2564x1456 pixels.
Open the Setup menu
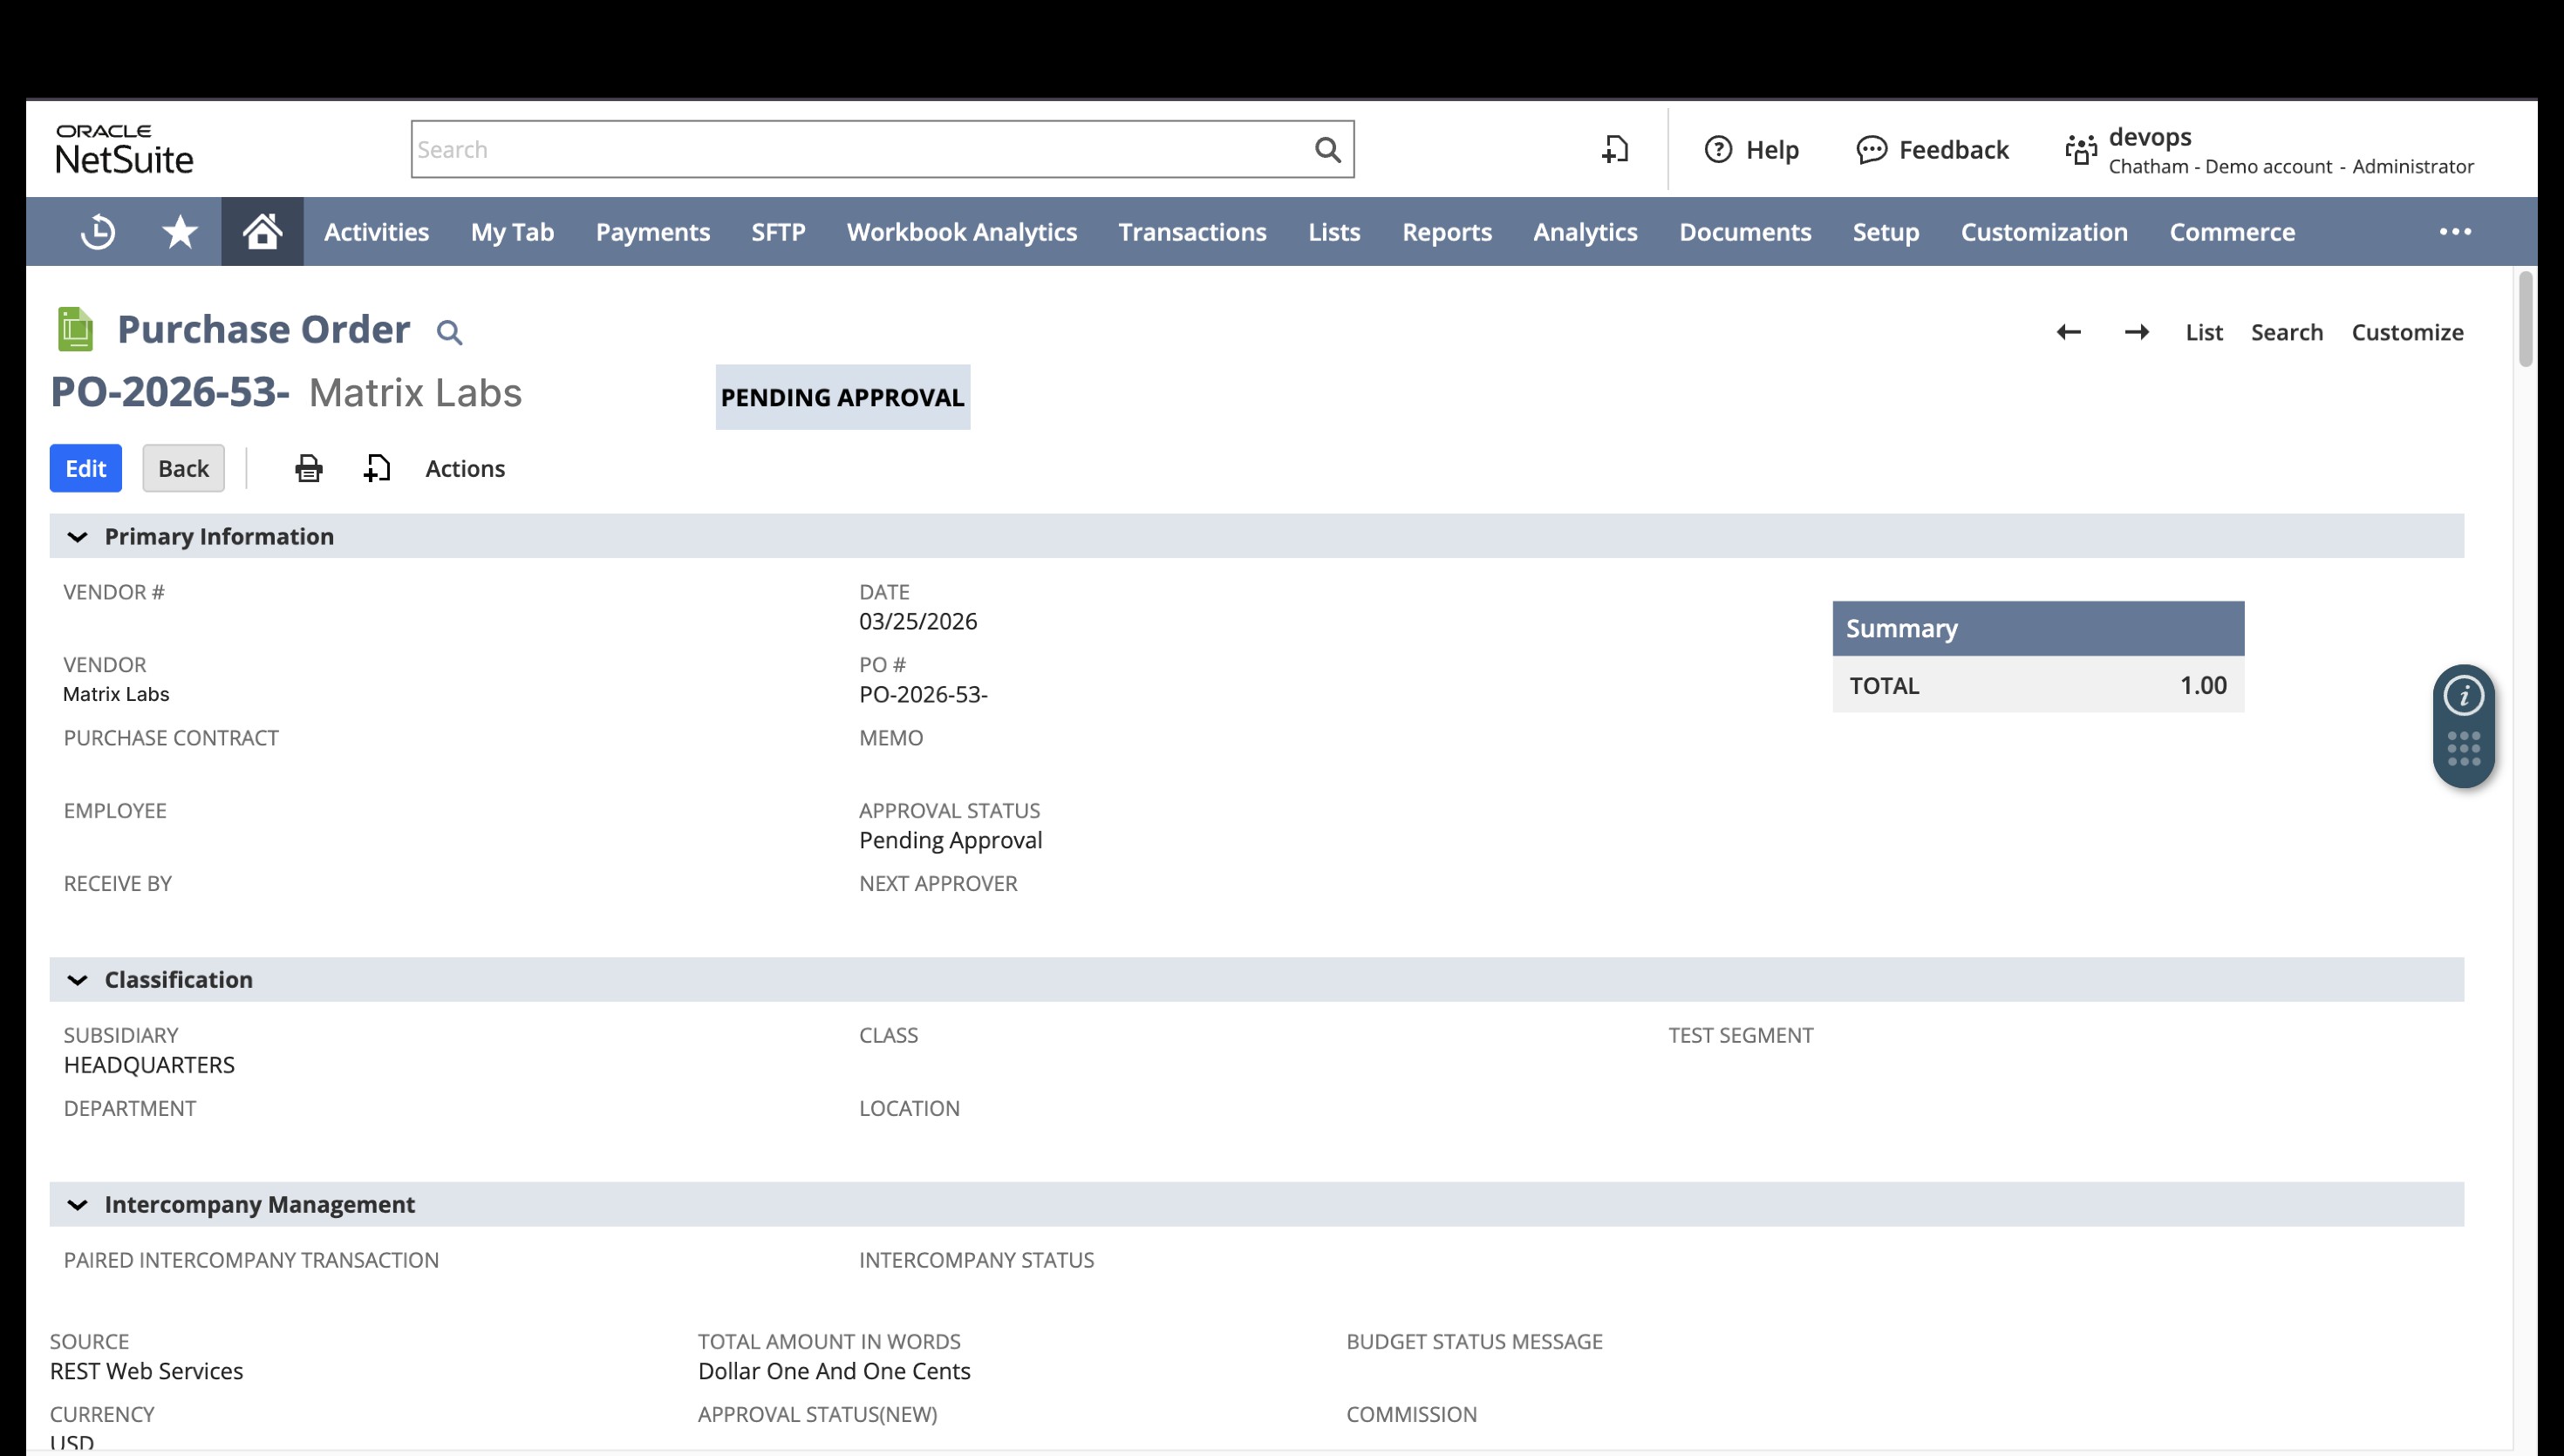1885,232
